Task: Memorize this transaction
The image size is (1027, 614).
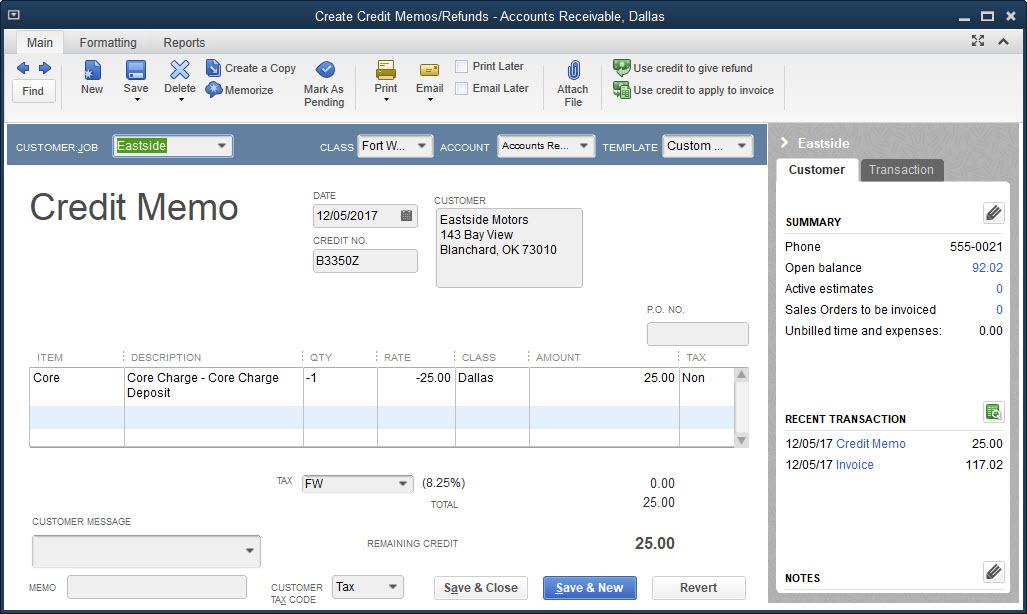Action: [240, 90]
